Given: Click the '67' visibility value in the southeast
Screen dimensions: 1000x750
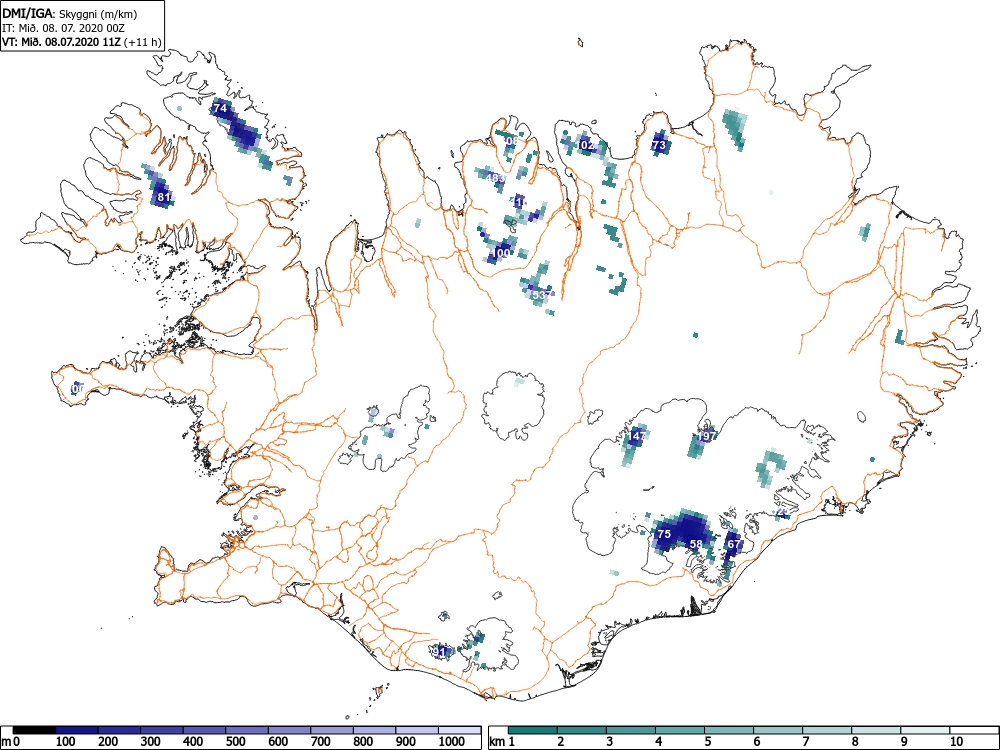Looking at the screenshot, I should tap(734, 545).
